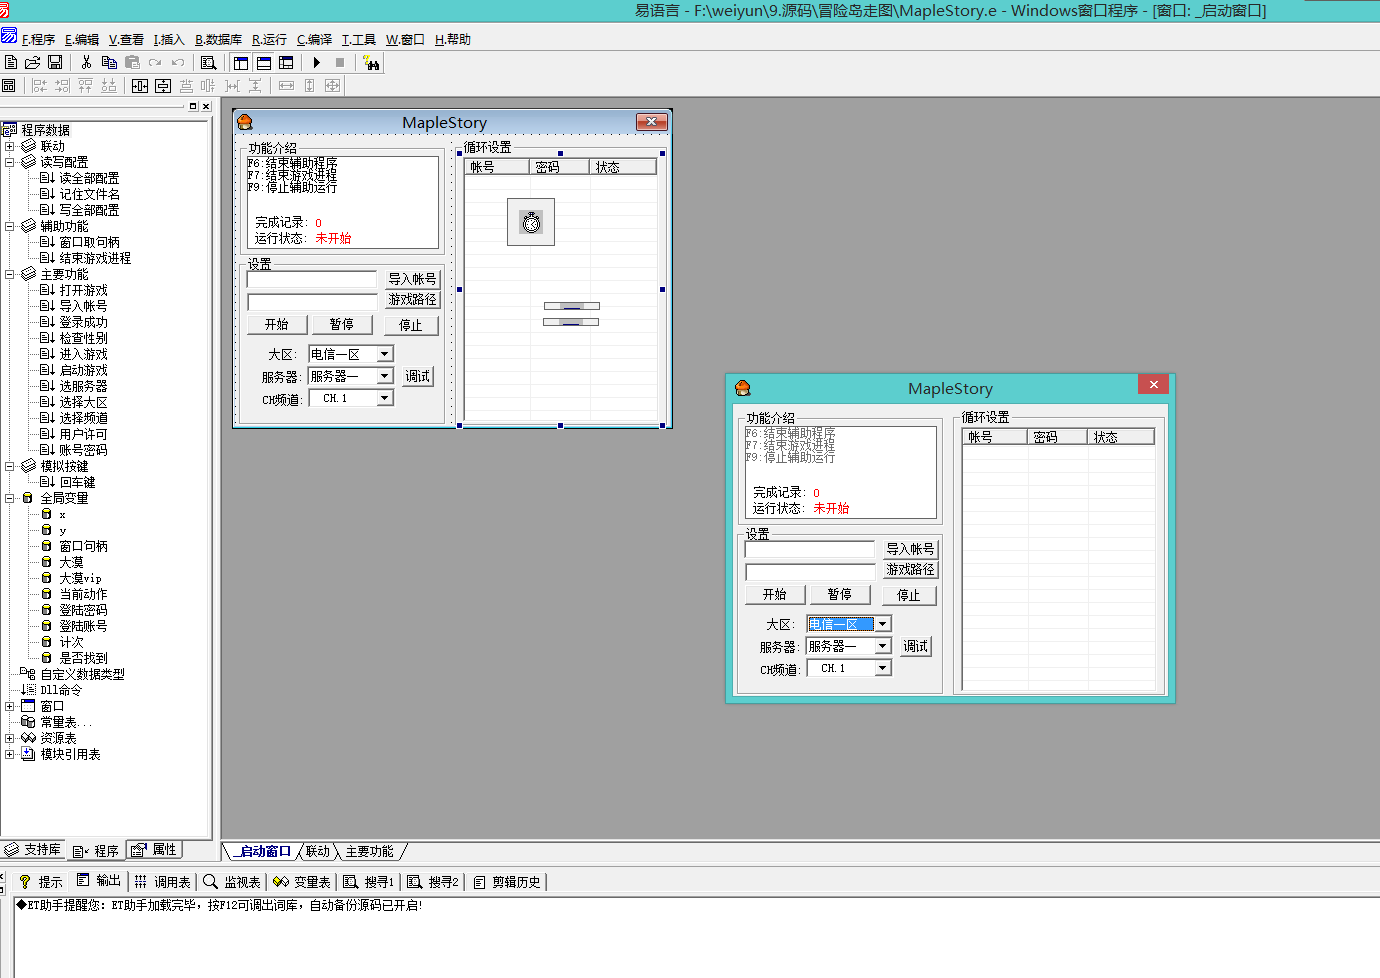
Task: Click the vertical centering alignment icon
Action: [x=163, y=86]
